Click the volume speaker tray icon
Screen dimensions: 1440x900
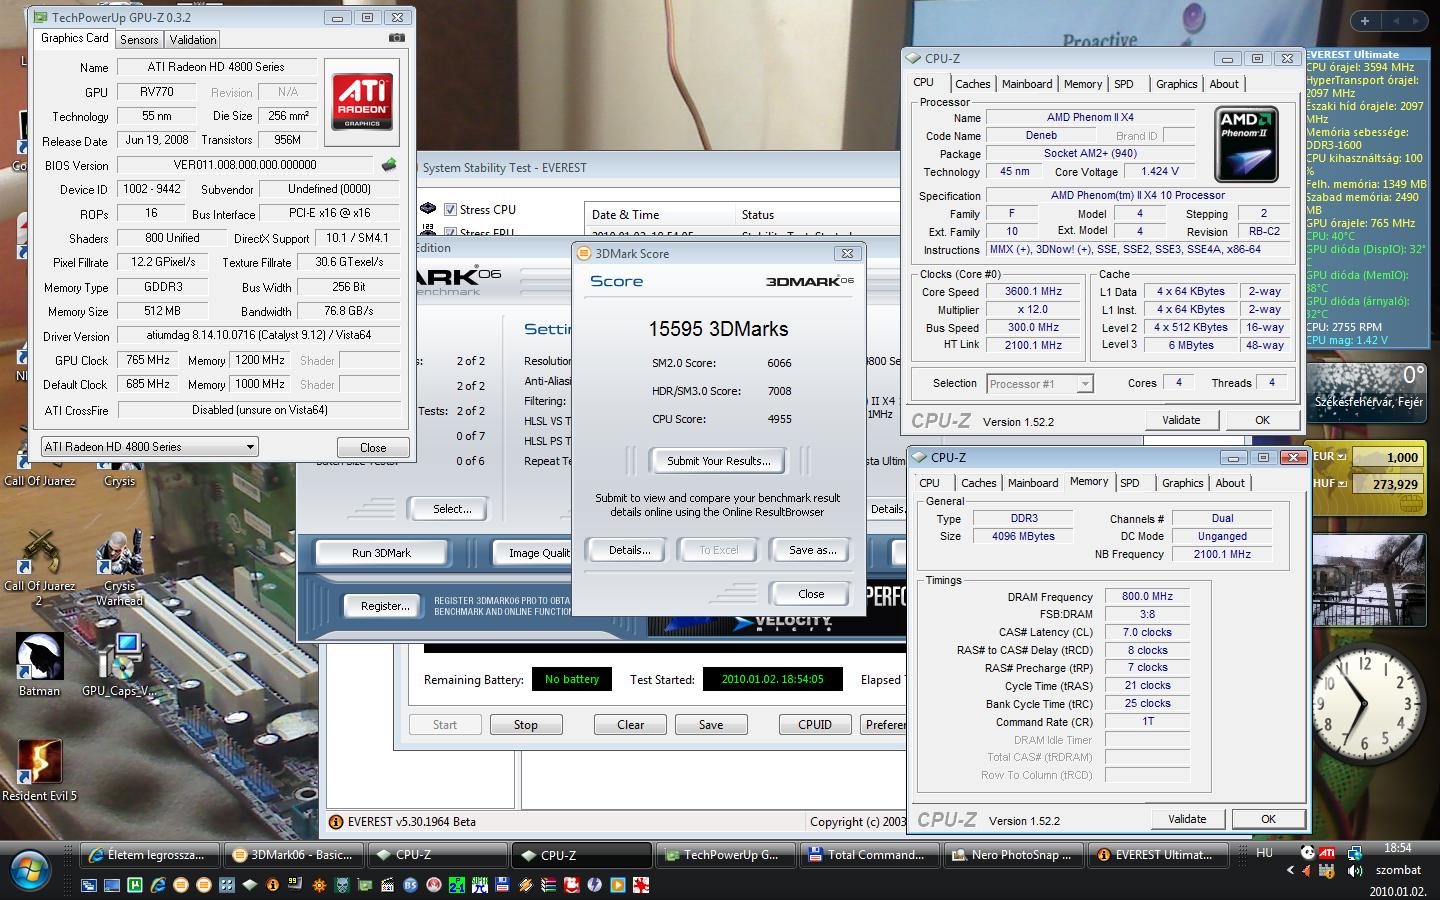click(1355, 871)
